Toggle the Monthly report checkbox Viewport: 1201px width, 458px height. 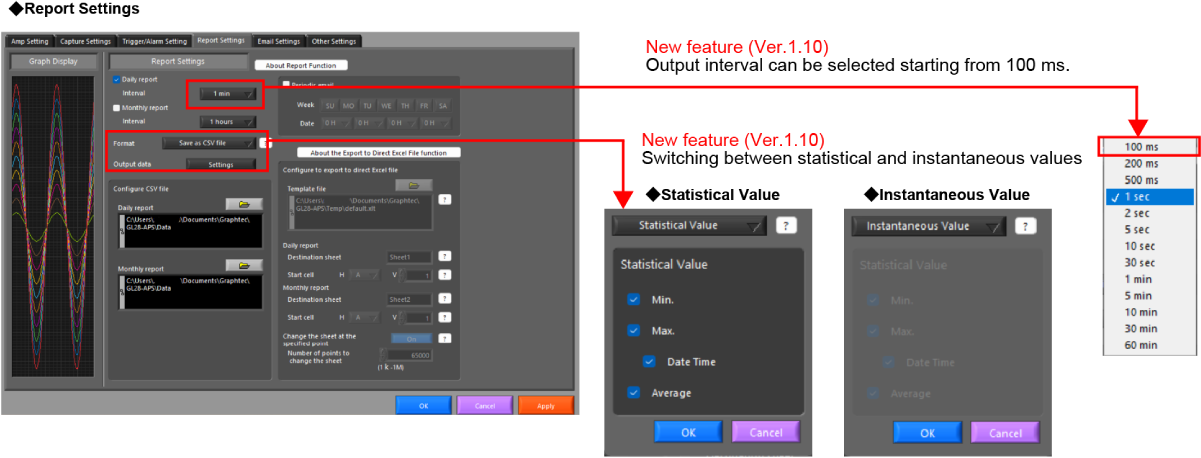(x=117, y=107)
